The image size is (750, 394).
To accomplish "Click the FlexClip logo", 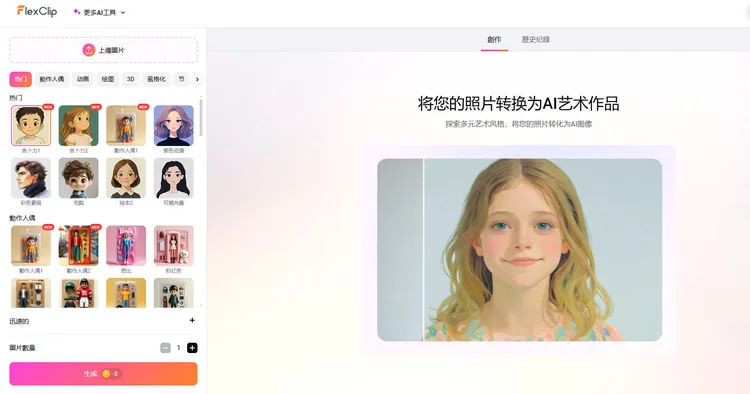I will pos(37,11).
